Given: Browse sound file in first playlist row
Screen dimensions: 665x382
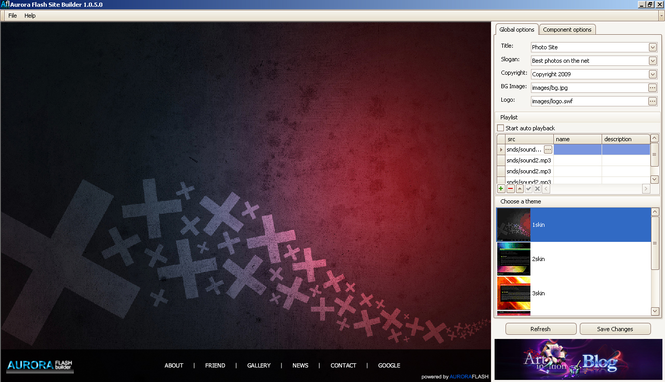Looking at the screenshot, I should tap(548, 150).
